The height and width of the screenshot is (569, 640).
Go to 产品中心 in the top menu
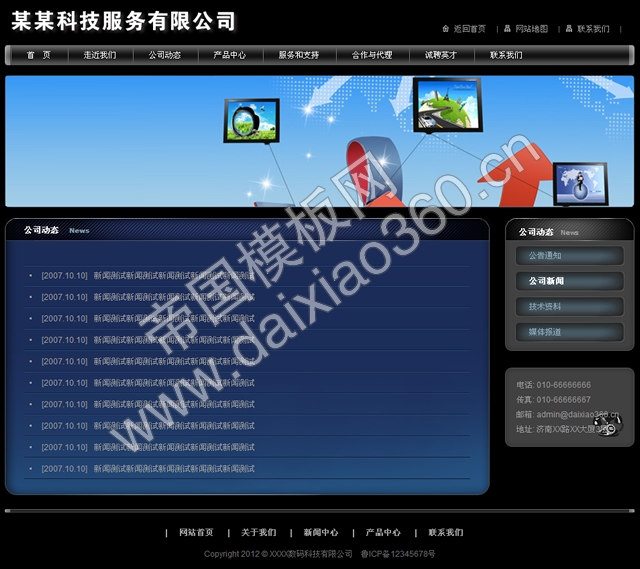tap(229, 55)
